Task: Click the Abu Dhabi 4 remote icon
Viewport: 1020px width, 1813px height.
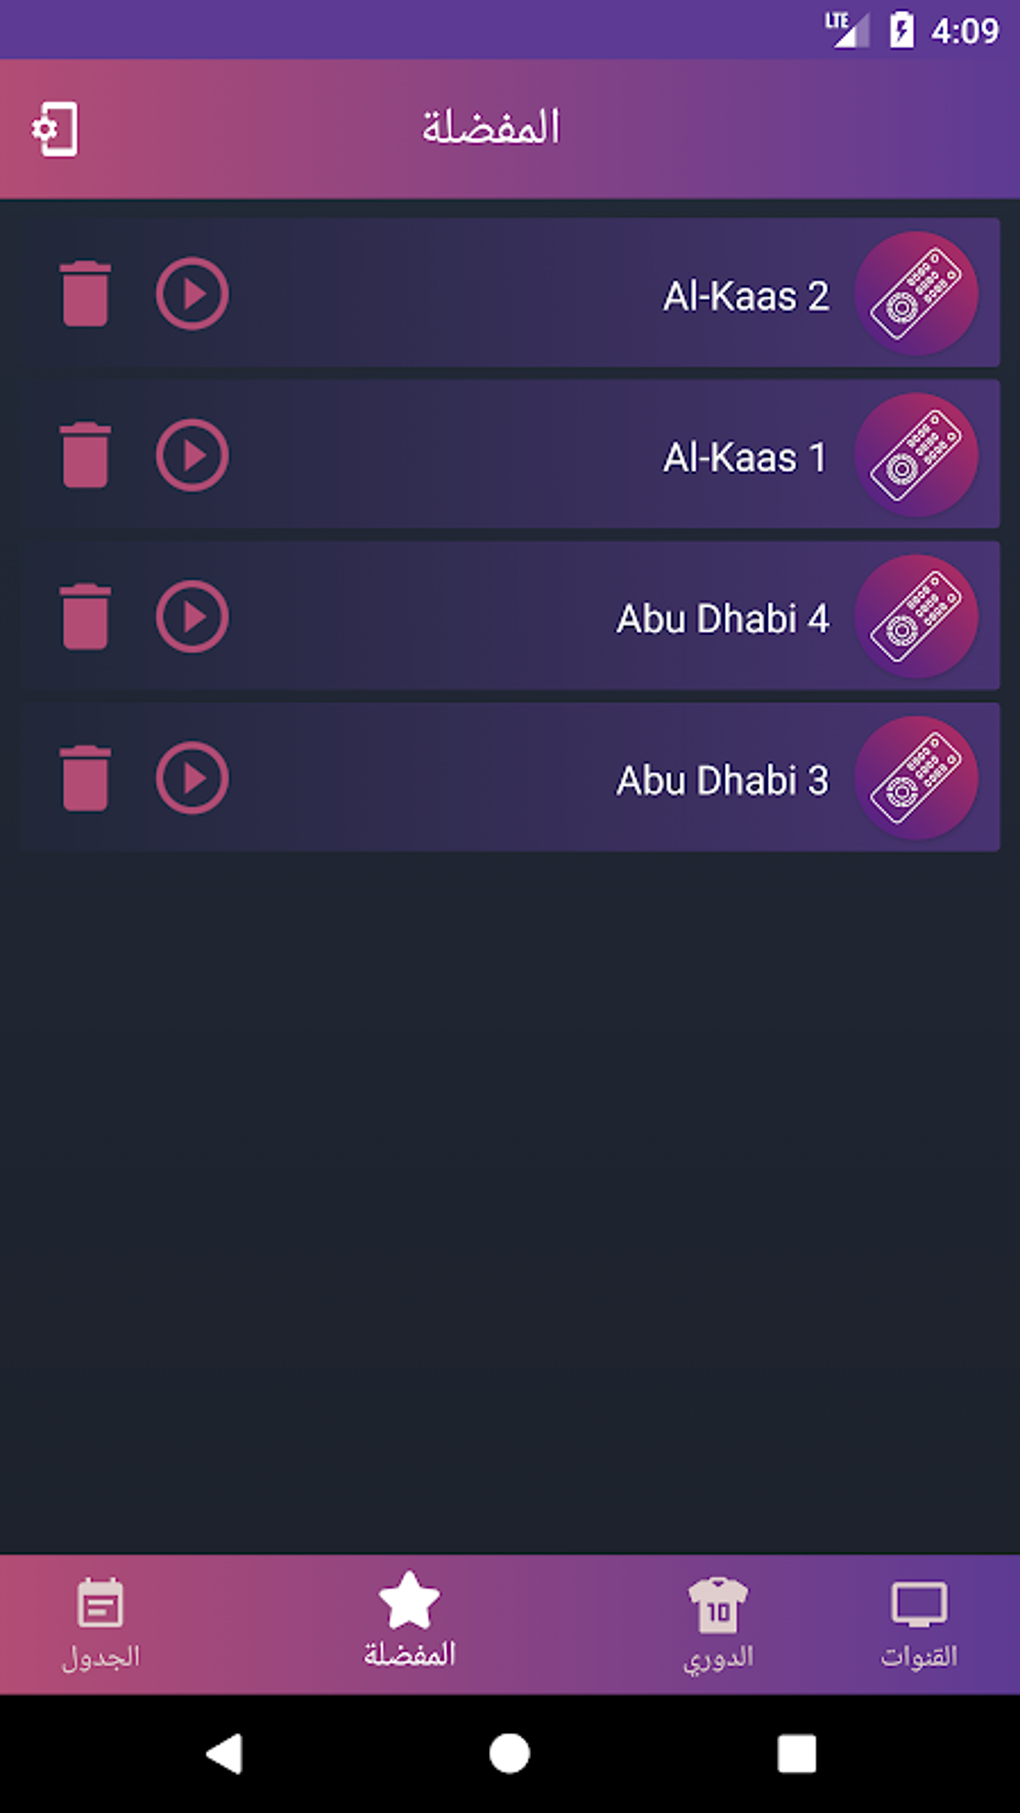Action: pyautogui.click(x=915, y=617)
